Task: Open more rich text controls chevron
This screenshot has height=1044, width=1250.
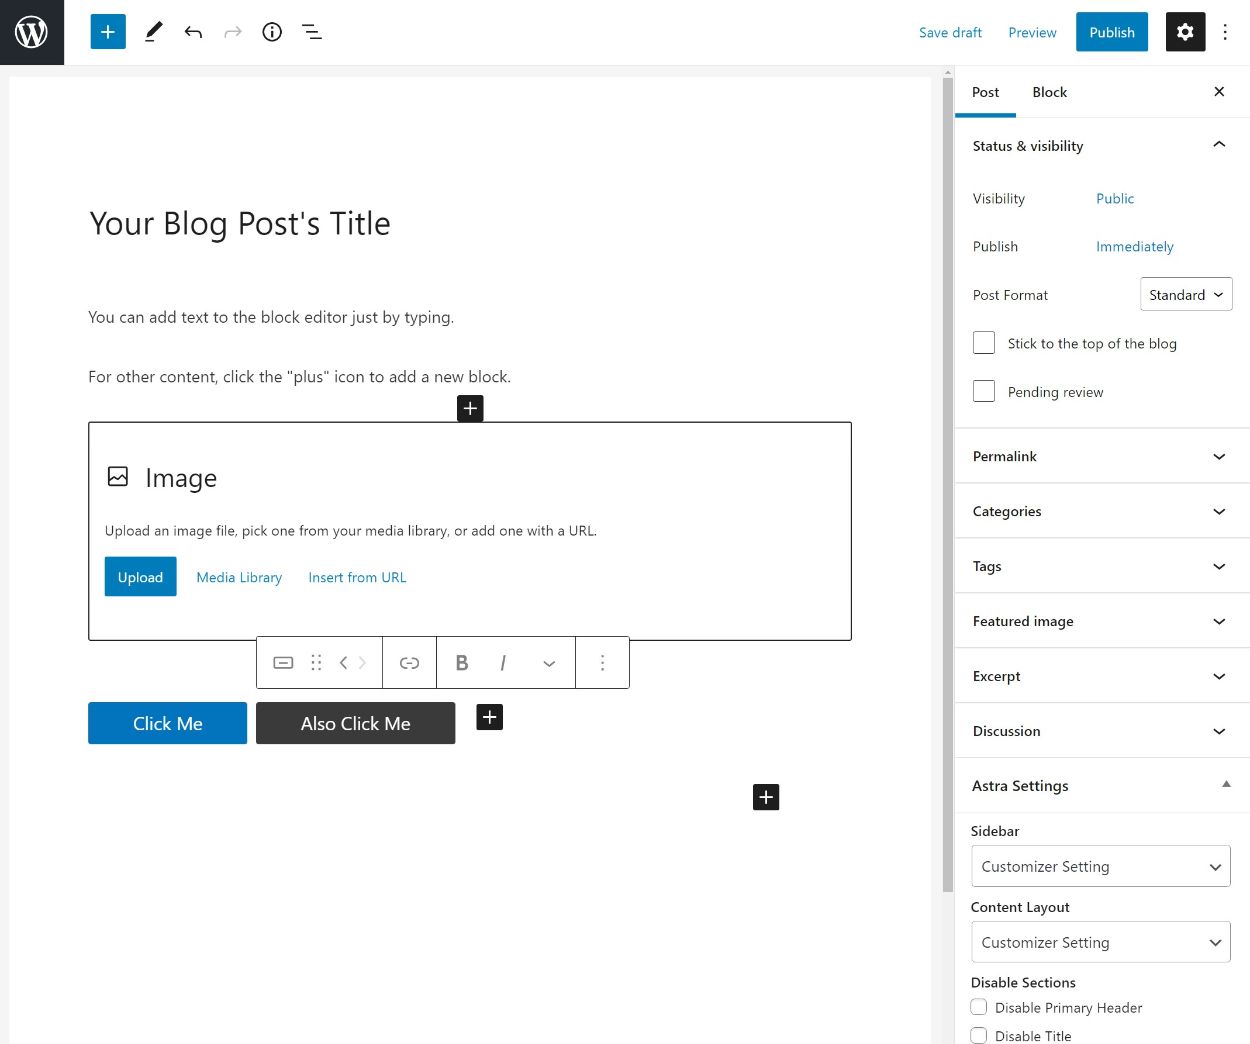Action: tap(549, 663)
